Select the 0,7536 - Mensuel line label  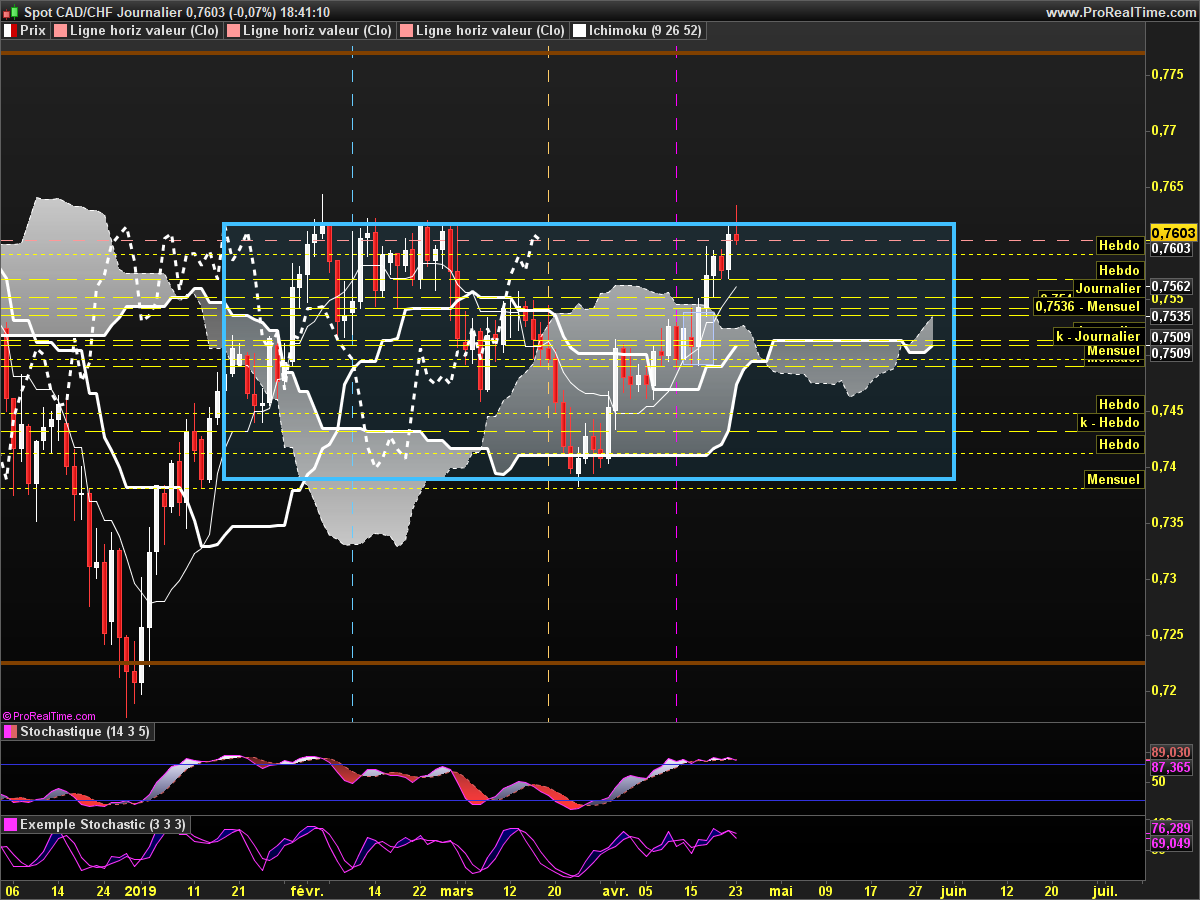click(x=1087, y=307)
